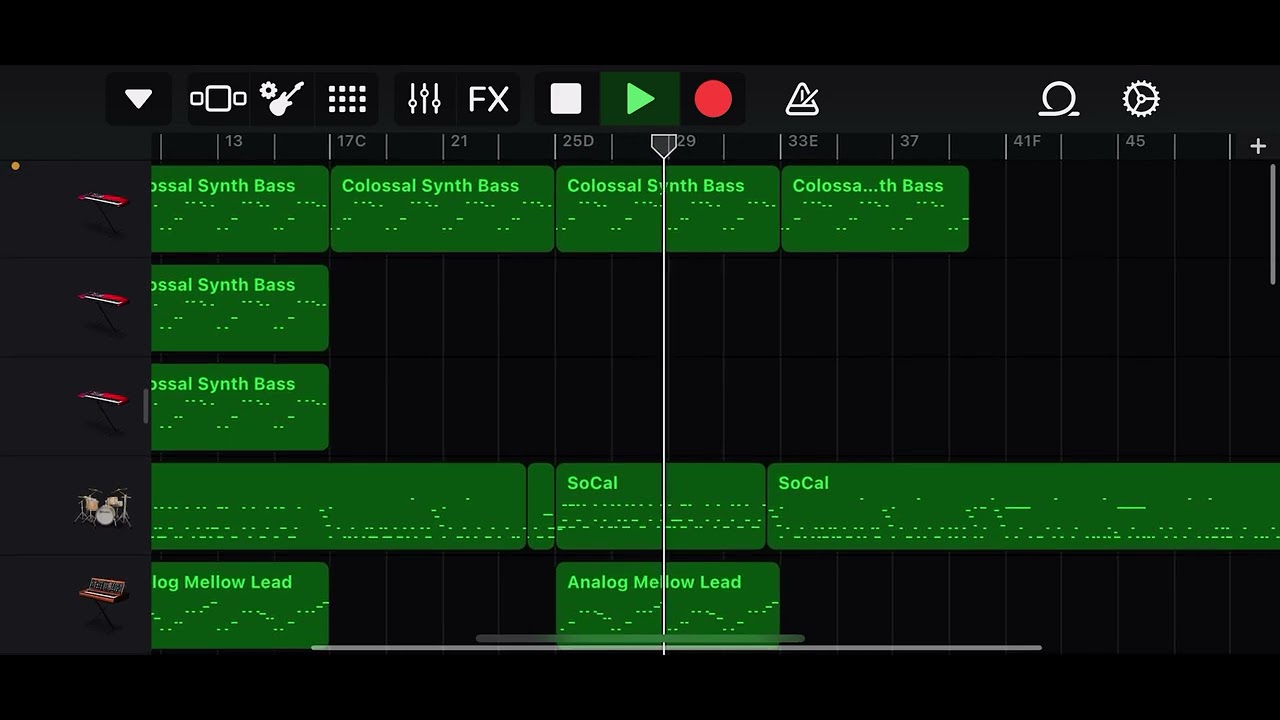Open the FX panel
Viewport: 1280px width, 720px height.
click(489, 99)
